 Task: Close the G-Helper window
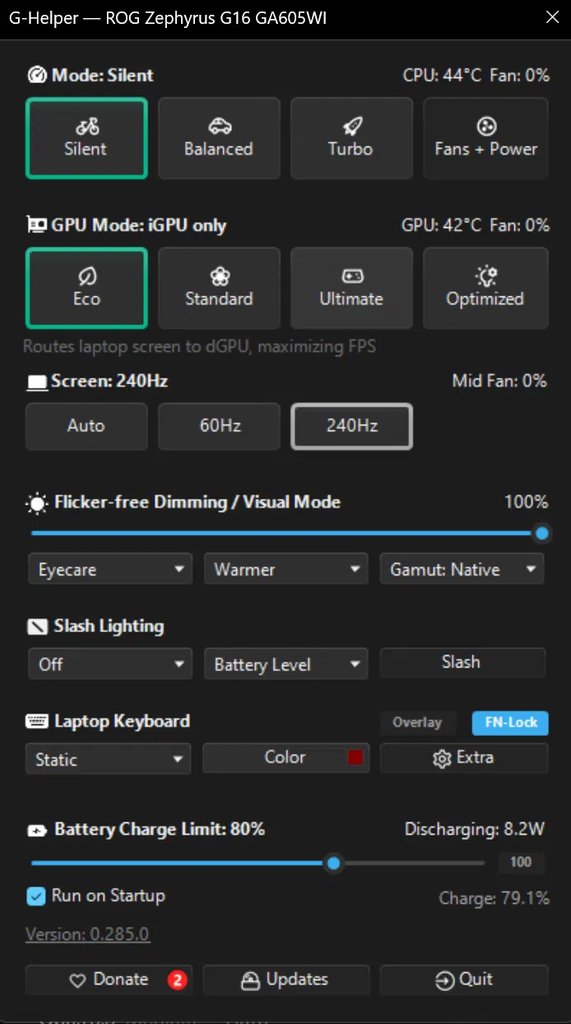click(x=552, y=18)
